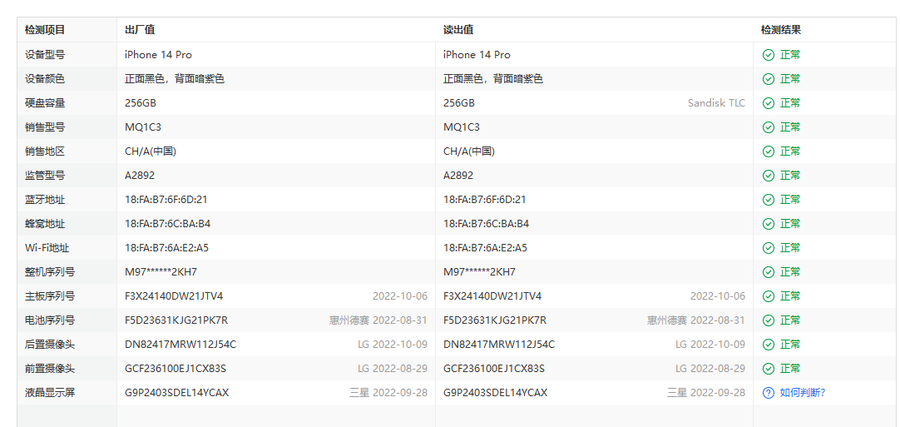Select the 主板序列号 row label
900x427 pixels.
[x=50, y=296]
